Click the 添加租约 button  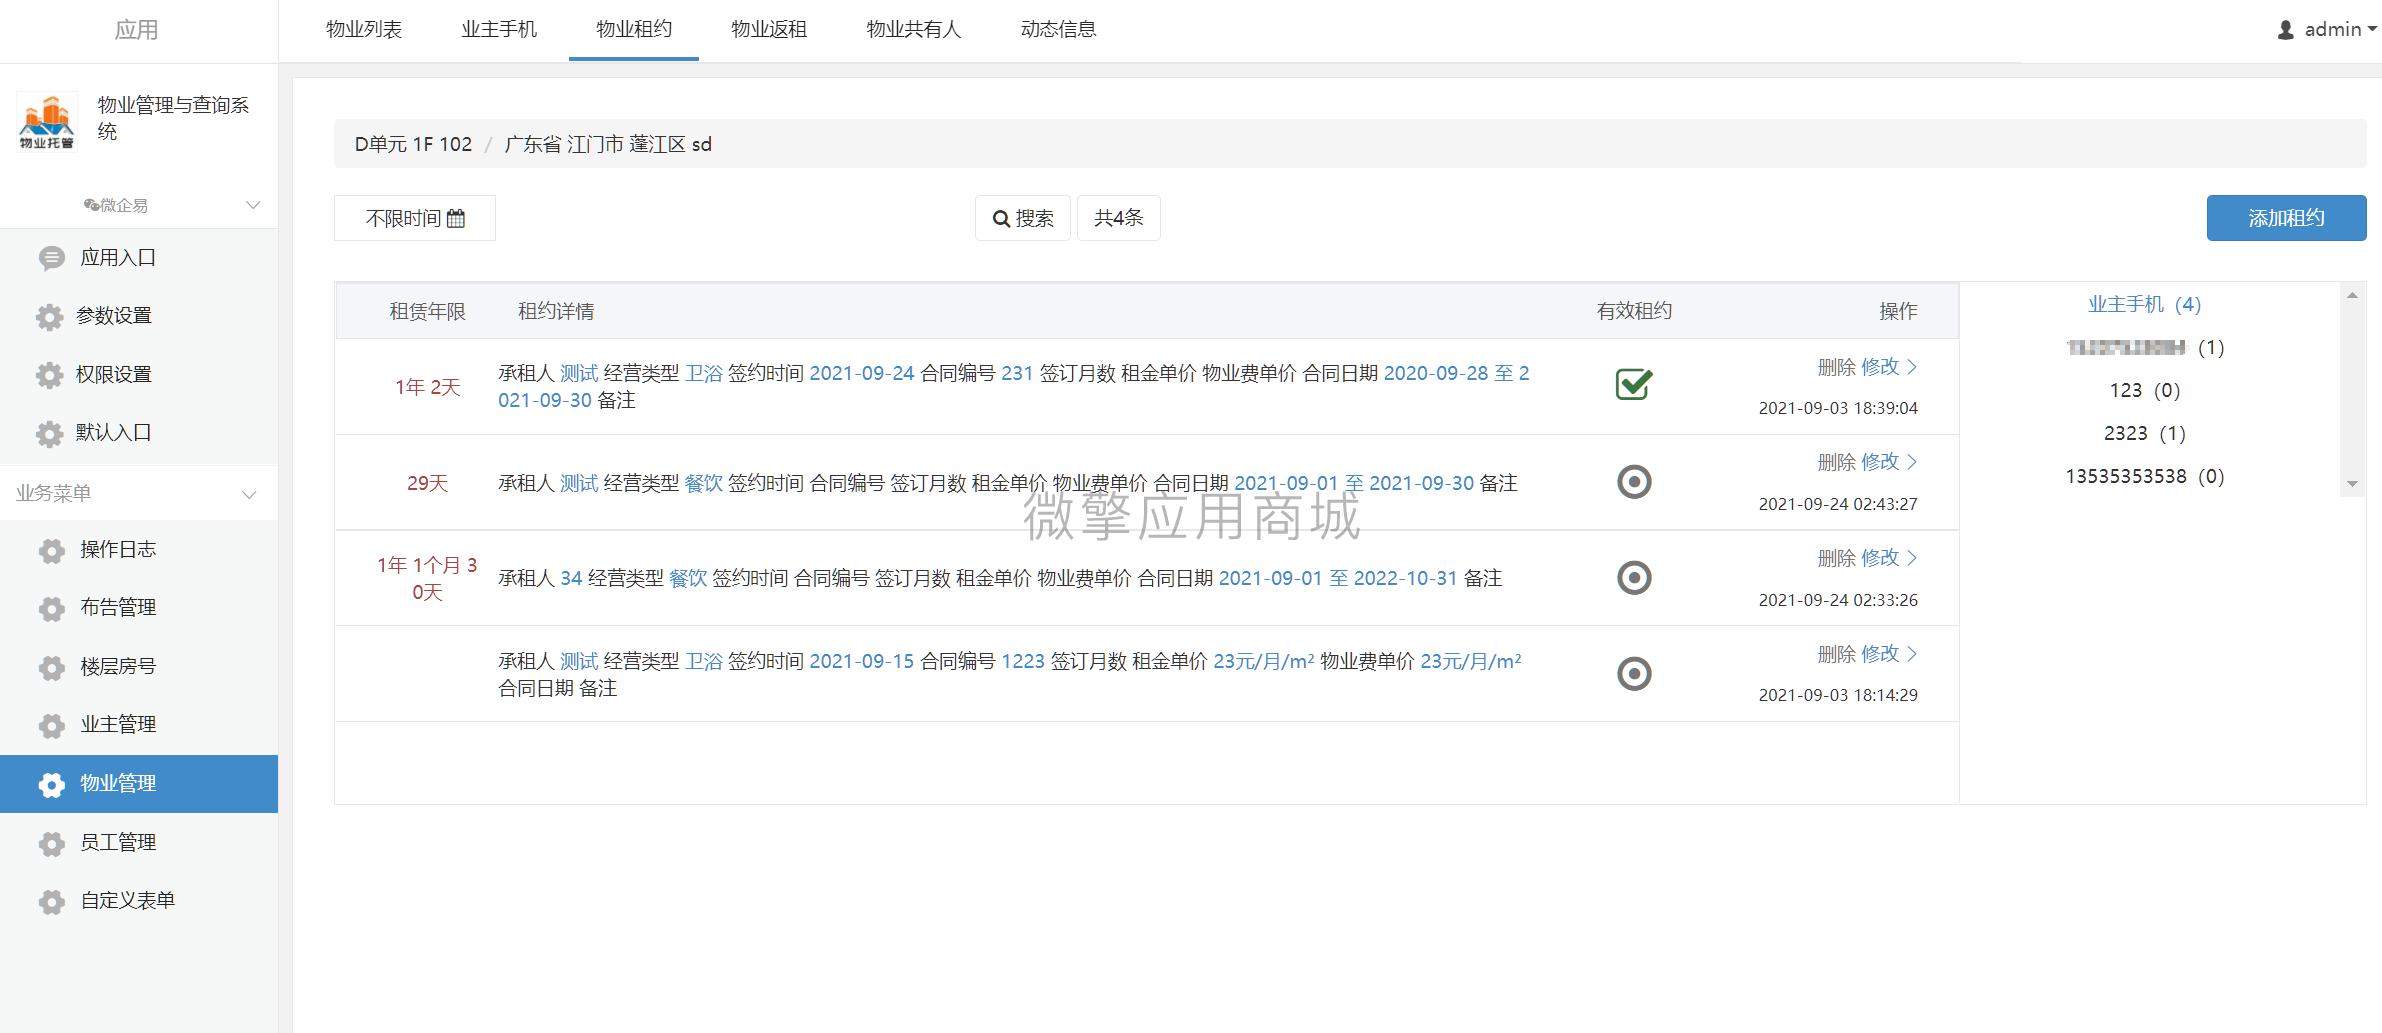pos(2286,218)
